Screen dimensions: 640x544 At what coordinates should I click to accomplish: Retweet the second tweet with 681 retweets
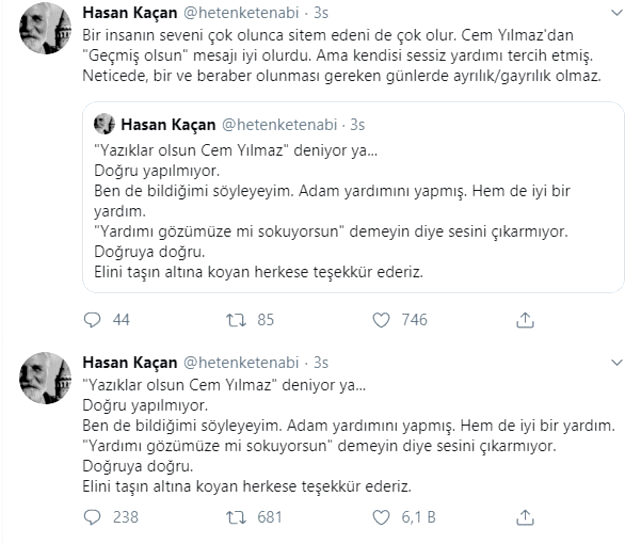[234, 518]
